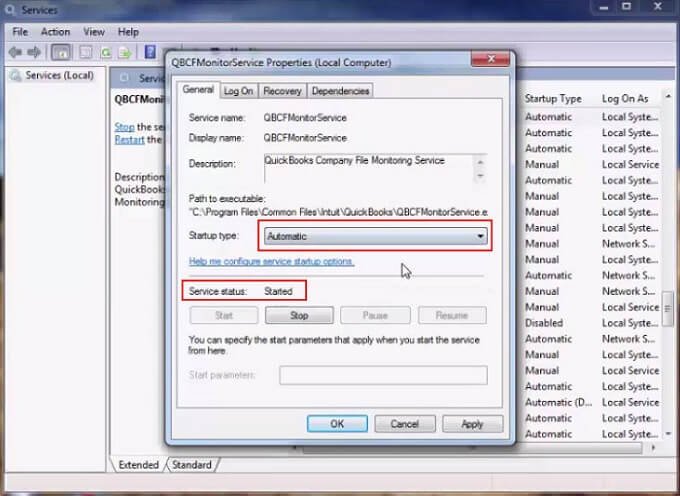Click the Start parameters input field

[x=383, y=375]
